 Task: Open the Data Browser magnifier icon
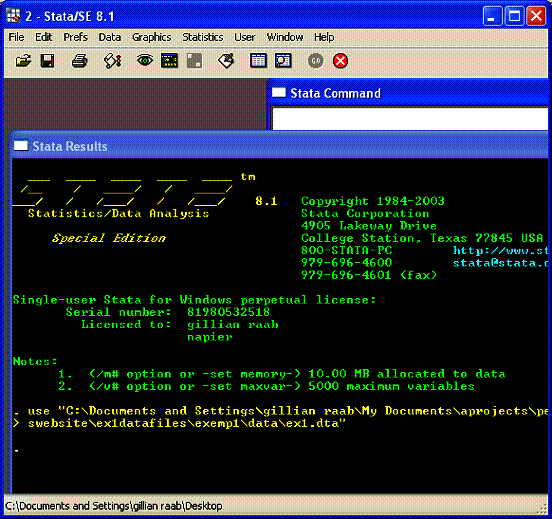pyautogui.click(x=283, y=61)
